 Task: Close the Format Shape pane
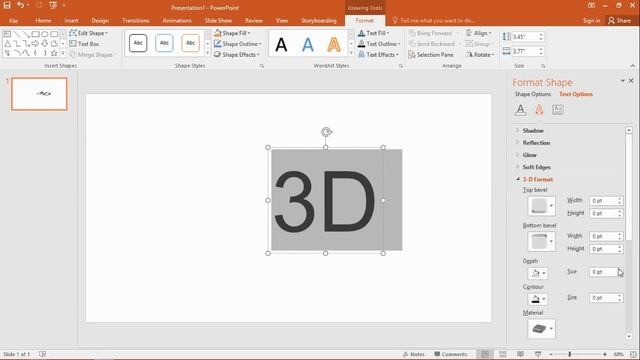[x=631, y=81]
